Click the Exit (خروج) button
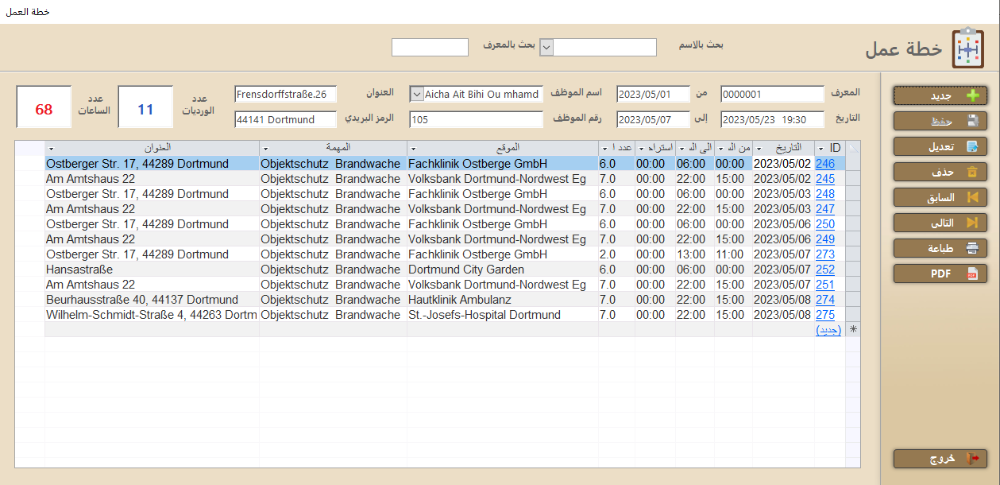Screen dimensions: 1000x485 click(940, 458)
